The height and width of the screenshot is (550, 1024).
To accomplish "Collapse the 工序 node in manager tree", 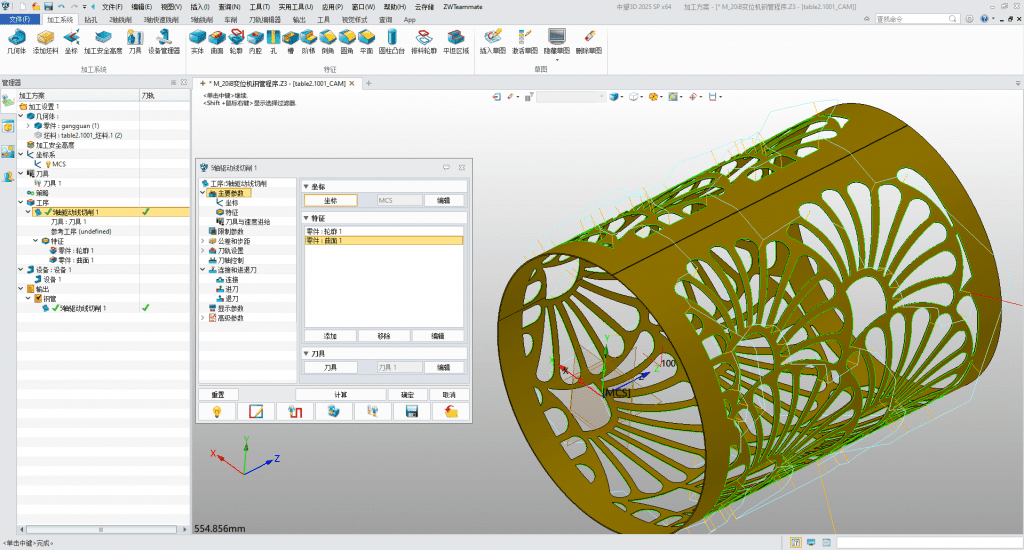I will pos(20,202).
